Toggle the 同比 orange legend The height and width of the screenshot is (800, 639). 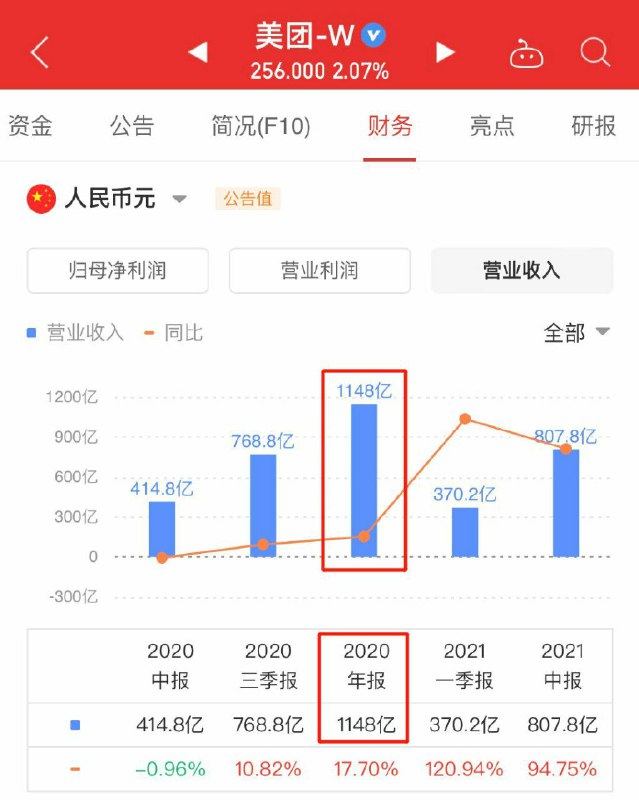coord(174,333)
